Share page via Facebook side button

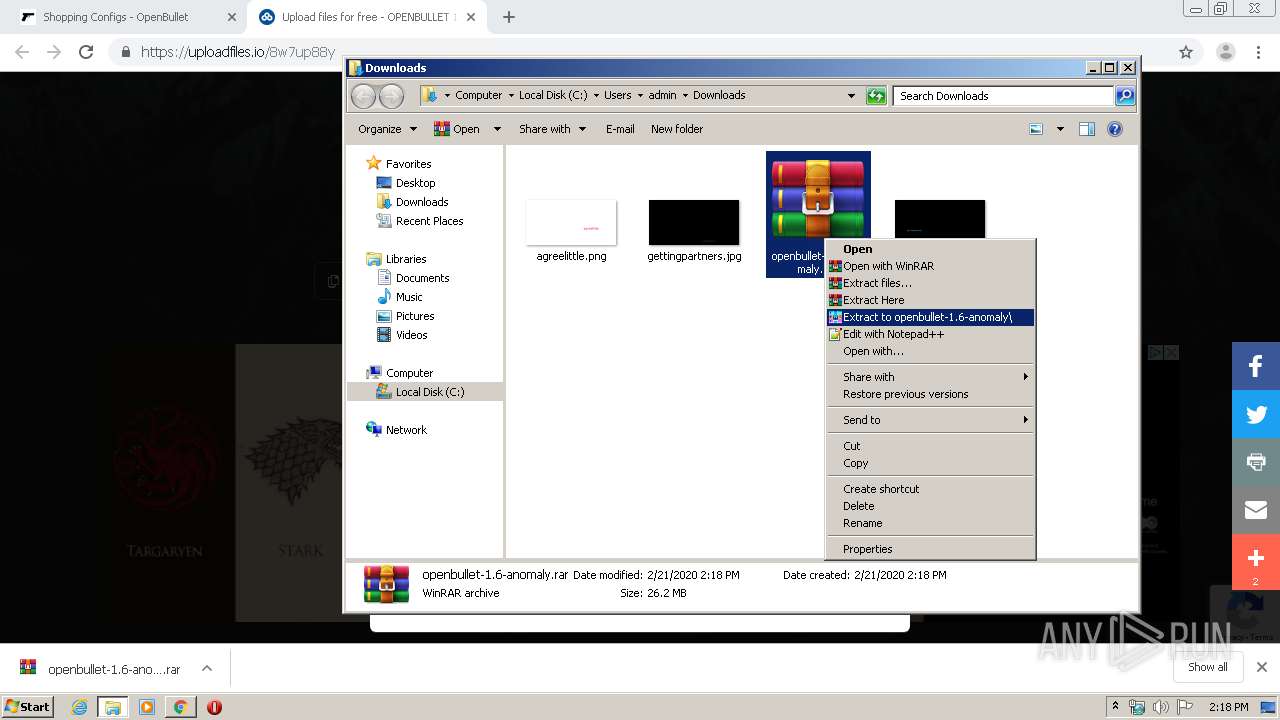click(x=1256, y=366)
